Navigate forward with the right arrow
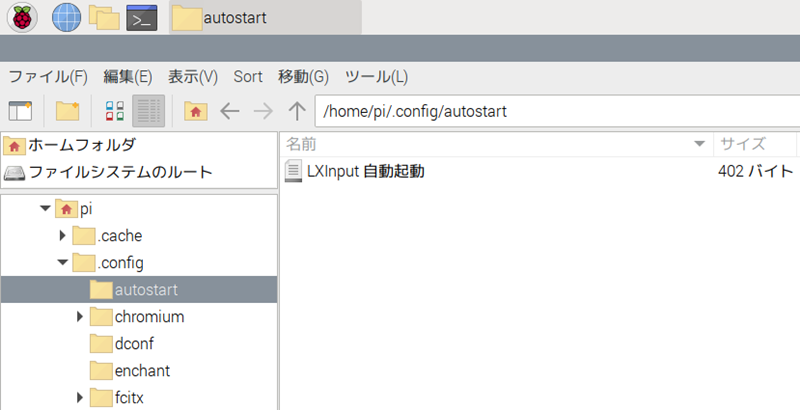The height and width of the screenshot is (410, 800). click(263, 111)
